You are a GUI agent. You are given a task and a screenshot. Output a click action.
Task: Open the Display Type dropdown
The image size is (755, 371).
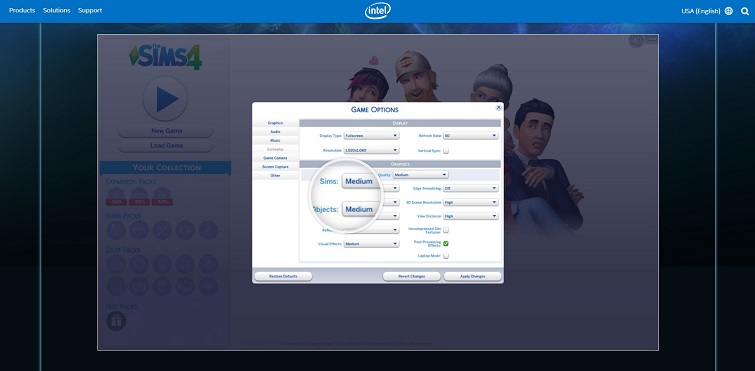[x=371, y=136]
